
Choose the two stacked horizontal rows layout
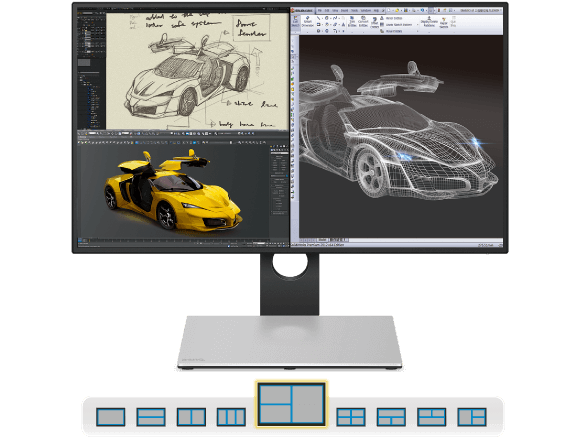[151, 417]
